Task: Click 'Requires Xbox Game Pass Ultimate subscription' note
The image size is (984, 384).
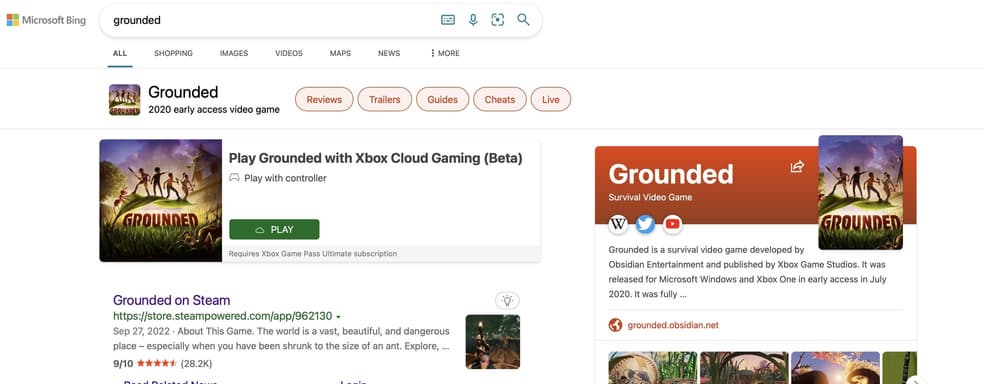Action: 313,254
